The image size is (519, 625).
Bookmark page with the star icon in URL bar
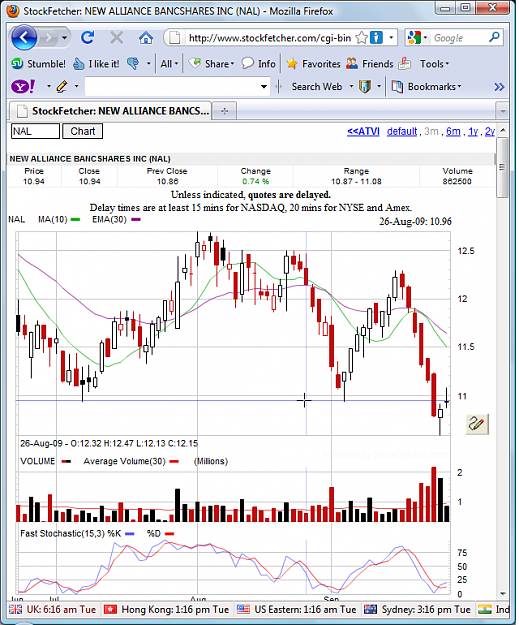coord(362,38)
